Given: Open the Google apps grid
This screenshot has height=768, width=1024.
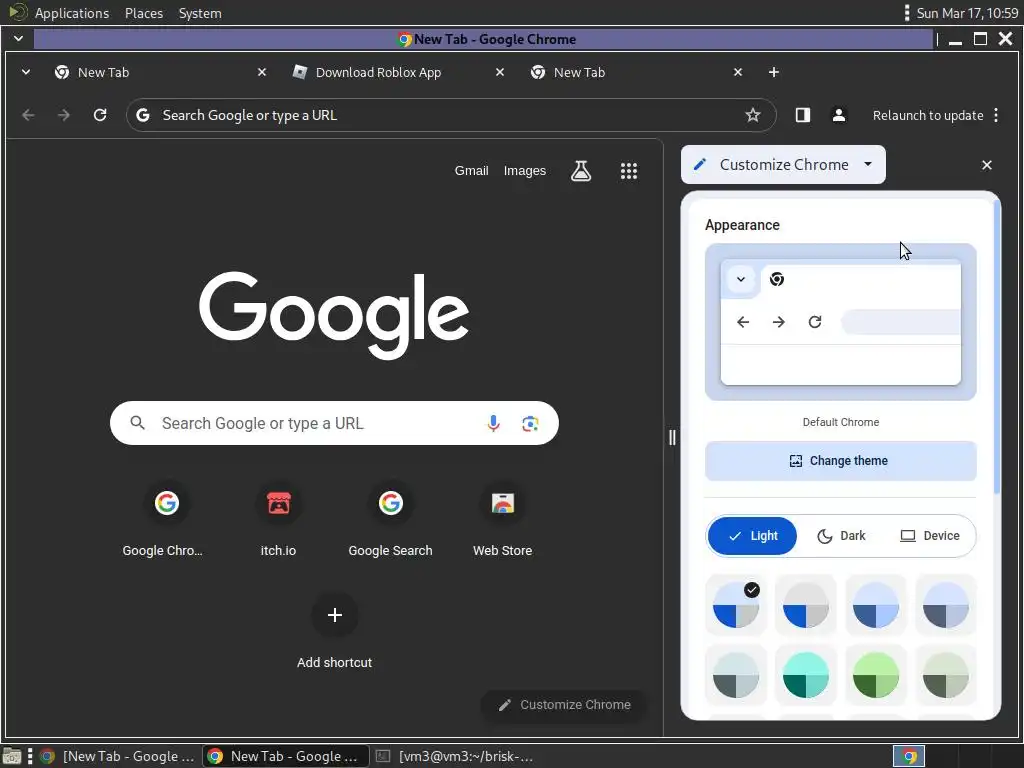Looking at the screenshot, I should click(x=628, y=171).
